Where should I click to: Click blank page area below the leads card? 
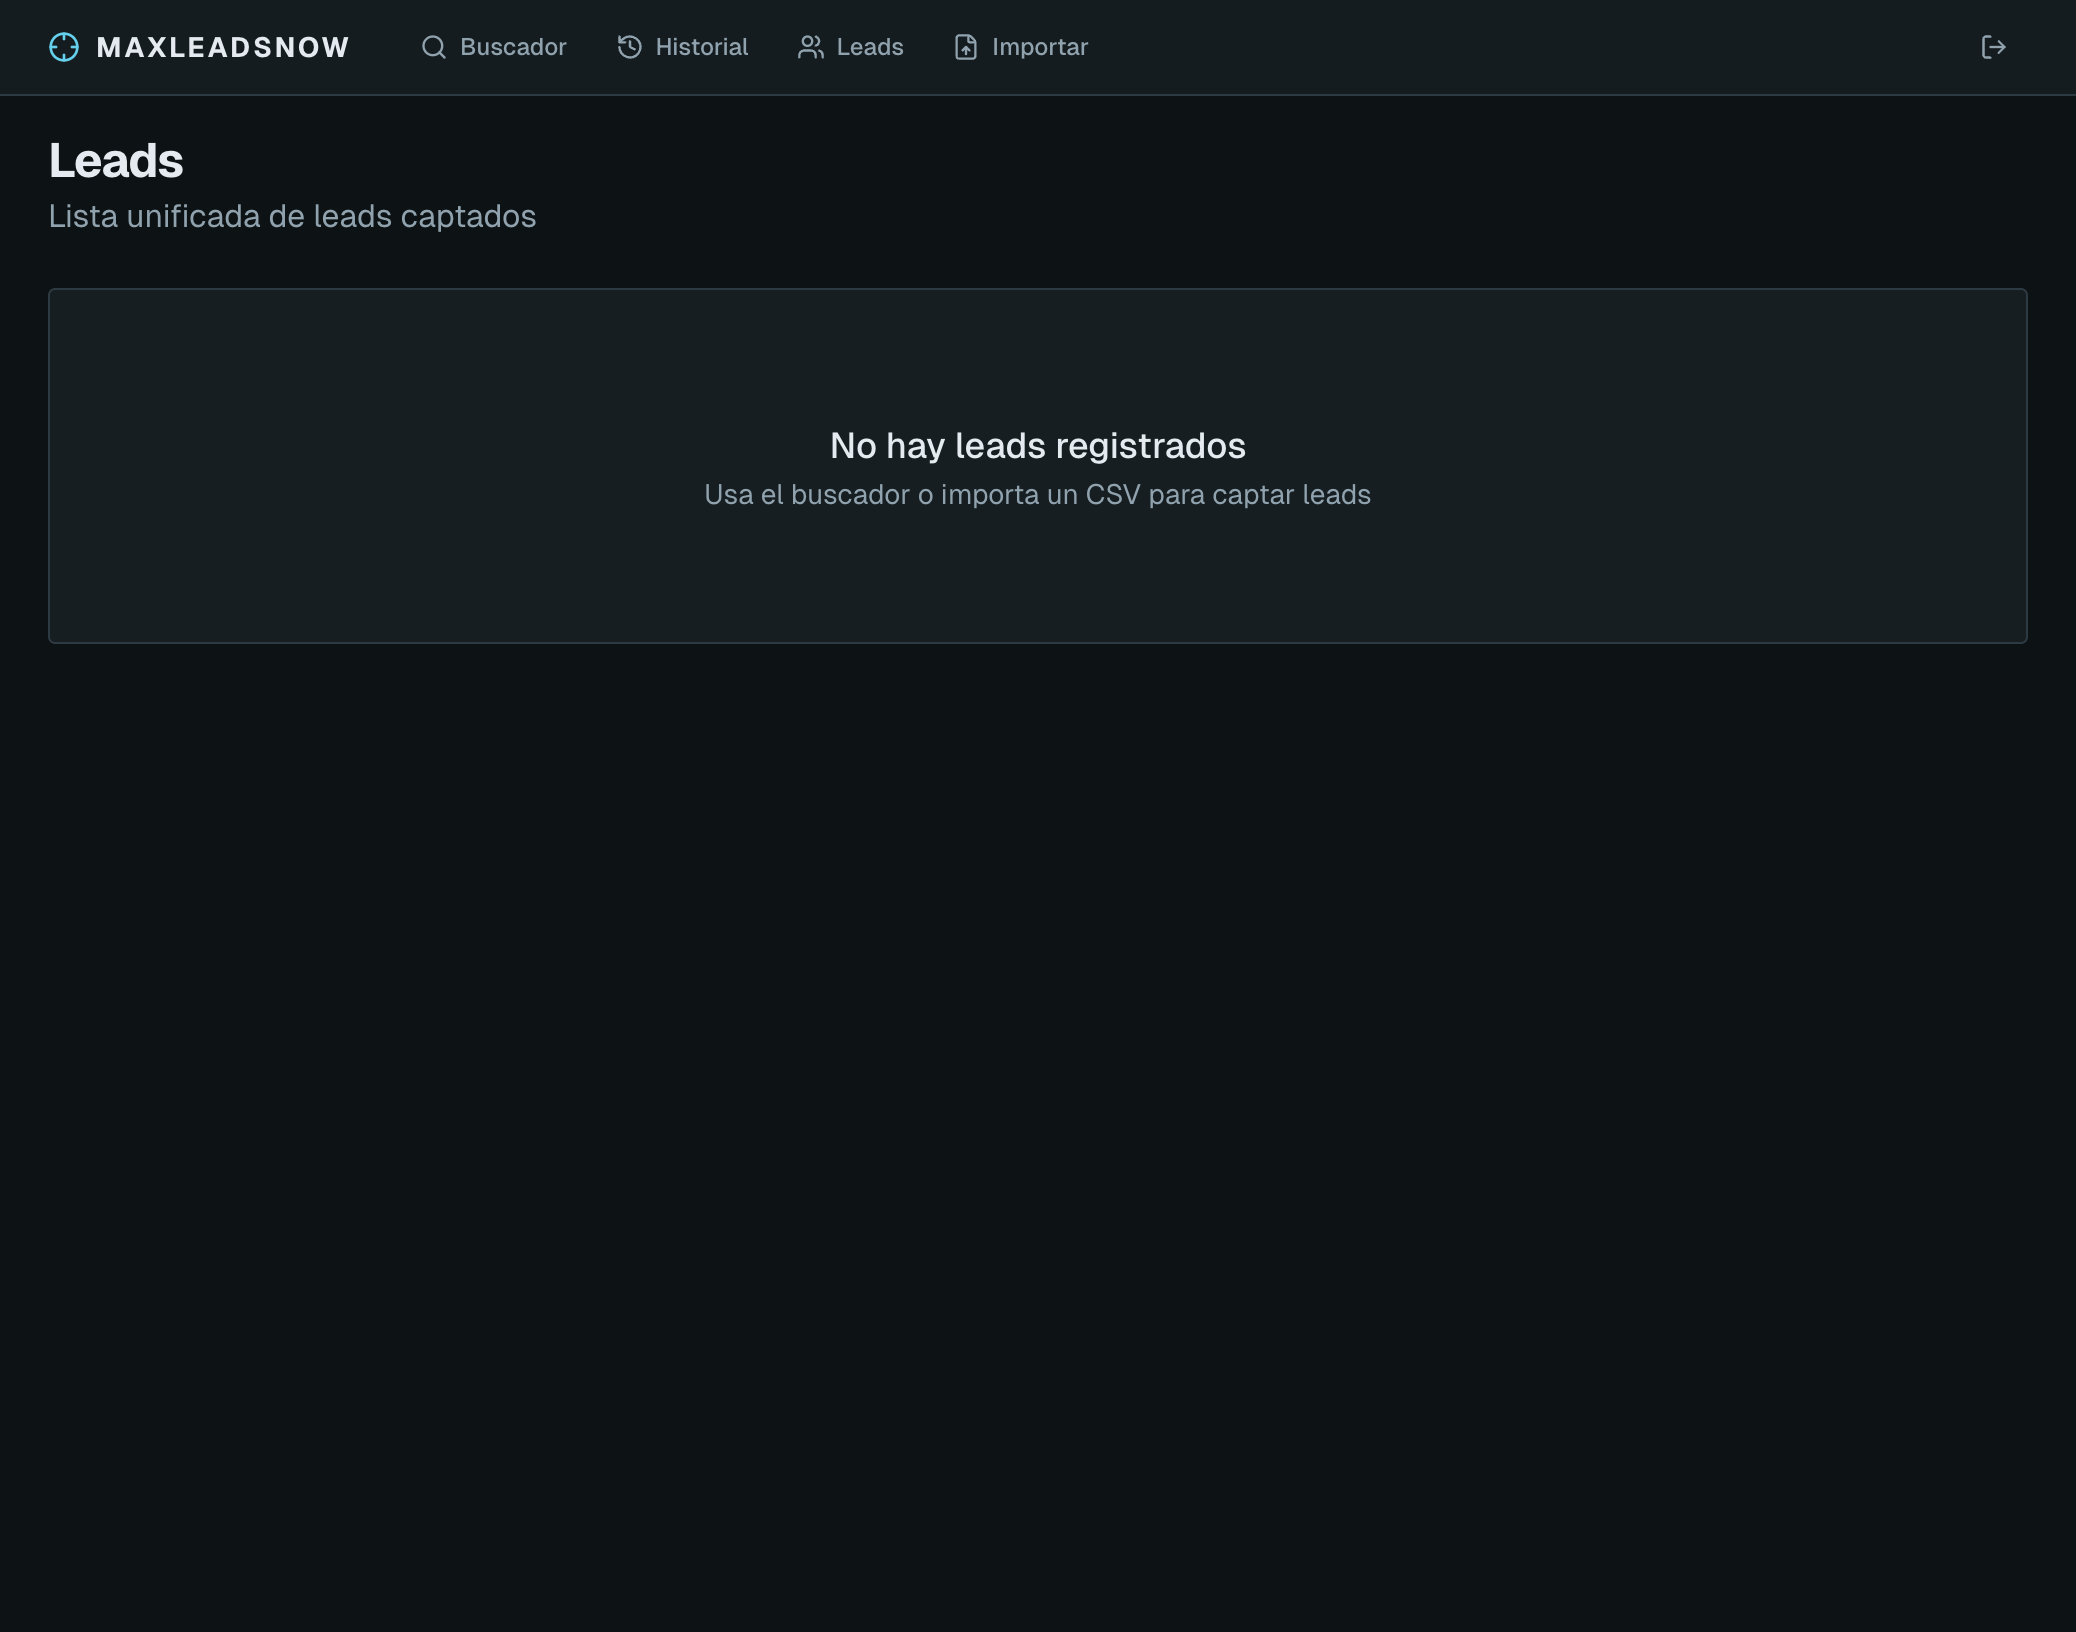point(1038,1100)
